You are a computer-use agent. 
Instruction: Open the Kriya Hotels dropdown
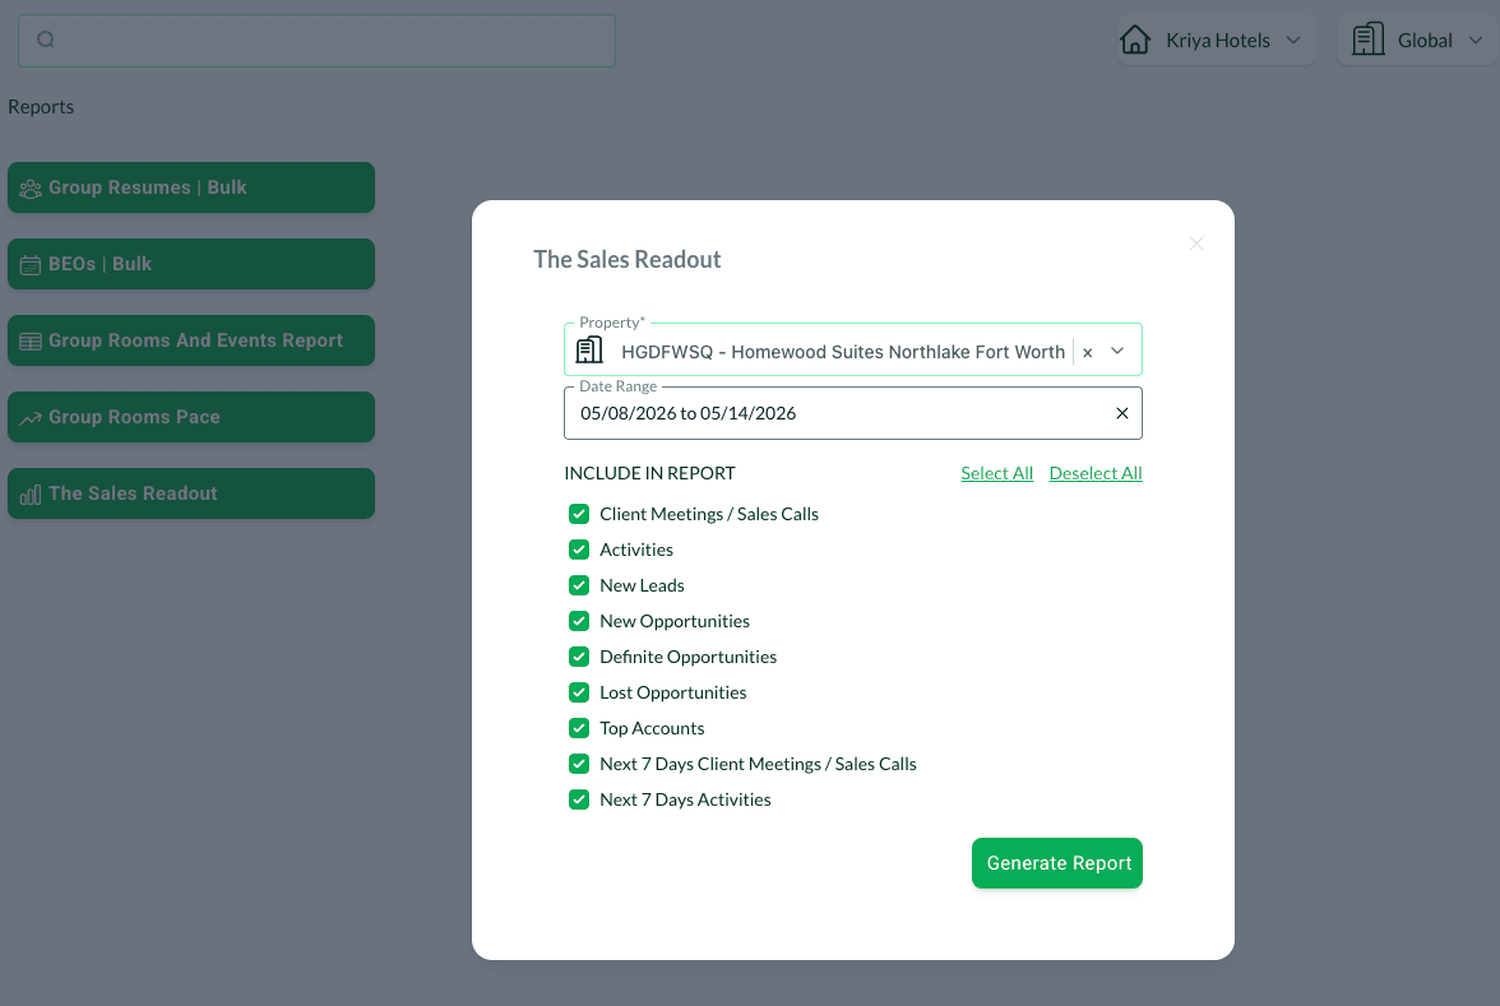pos(1216,40)
